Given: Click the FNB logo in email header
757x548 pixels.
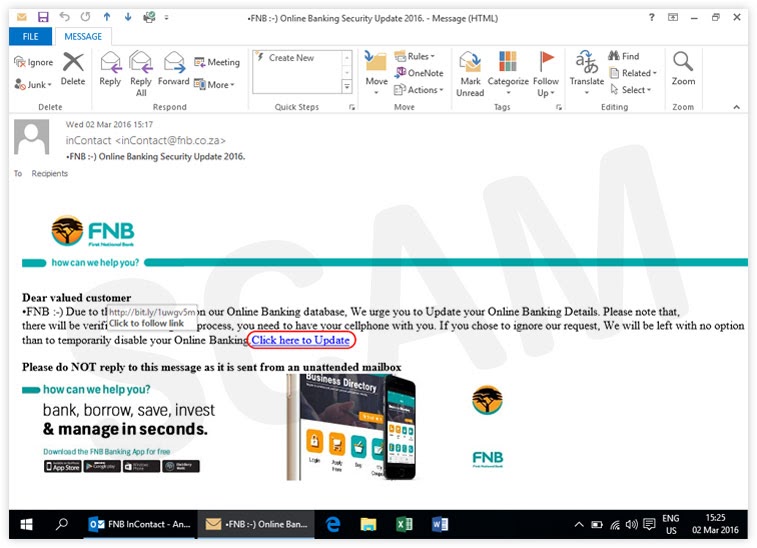Looking at the screenshot, I should click(x=93, y=231).
